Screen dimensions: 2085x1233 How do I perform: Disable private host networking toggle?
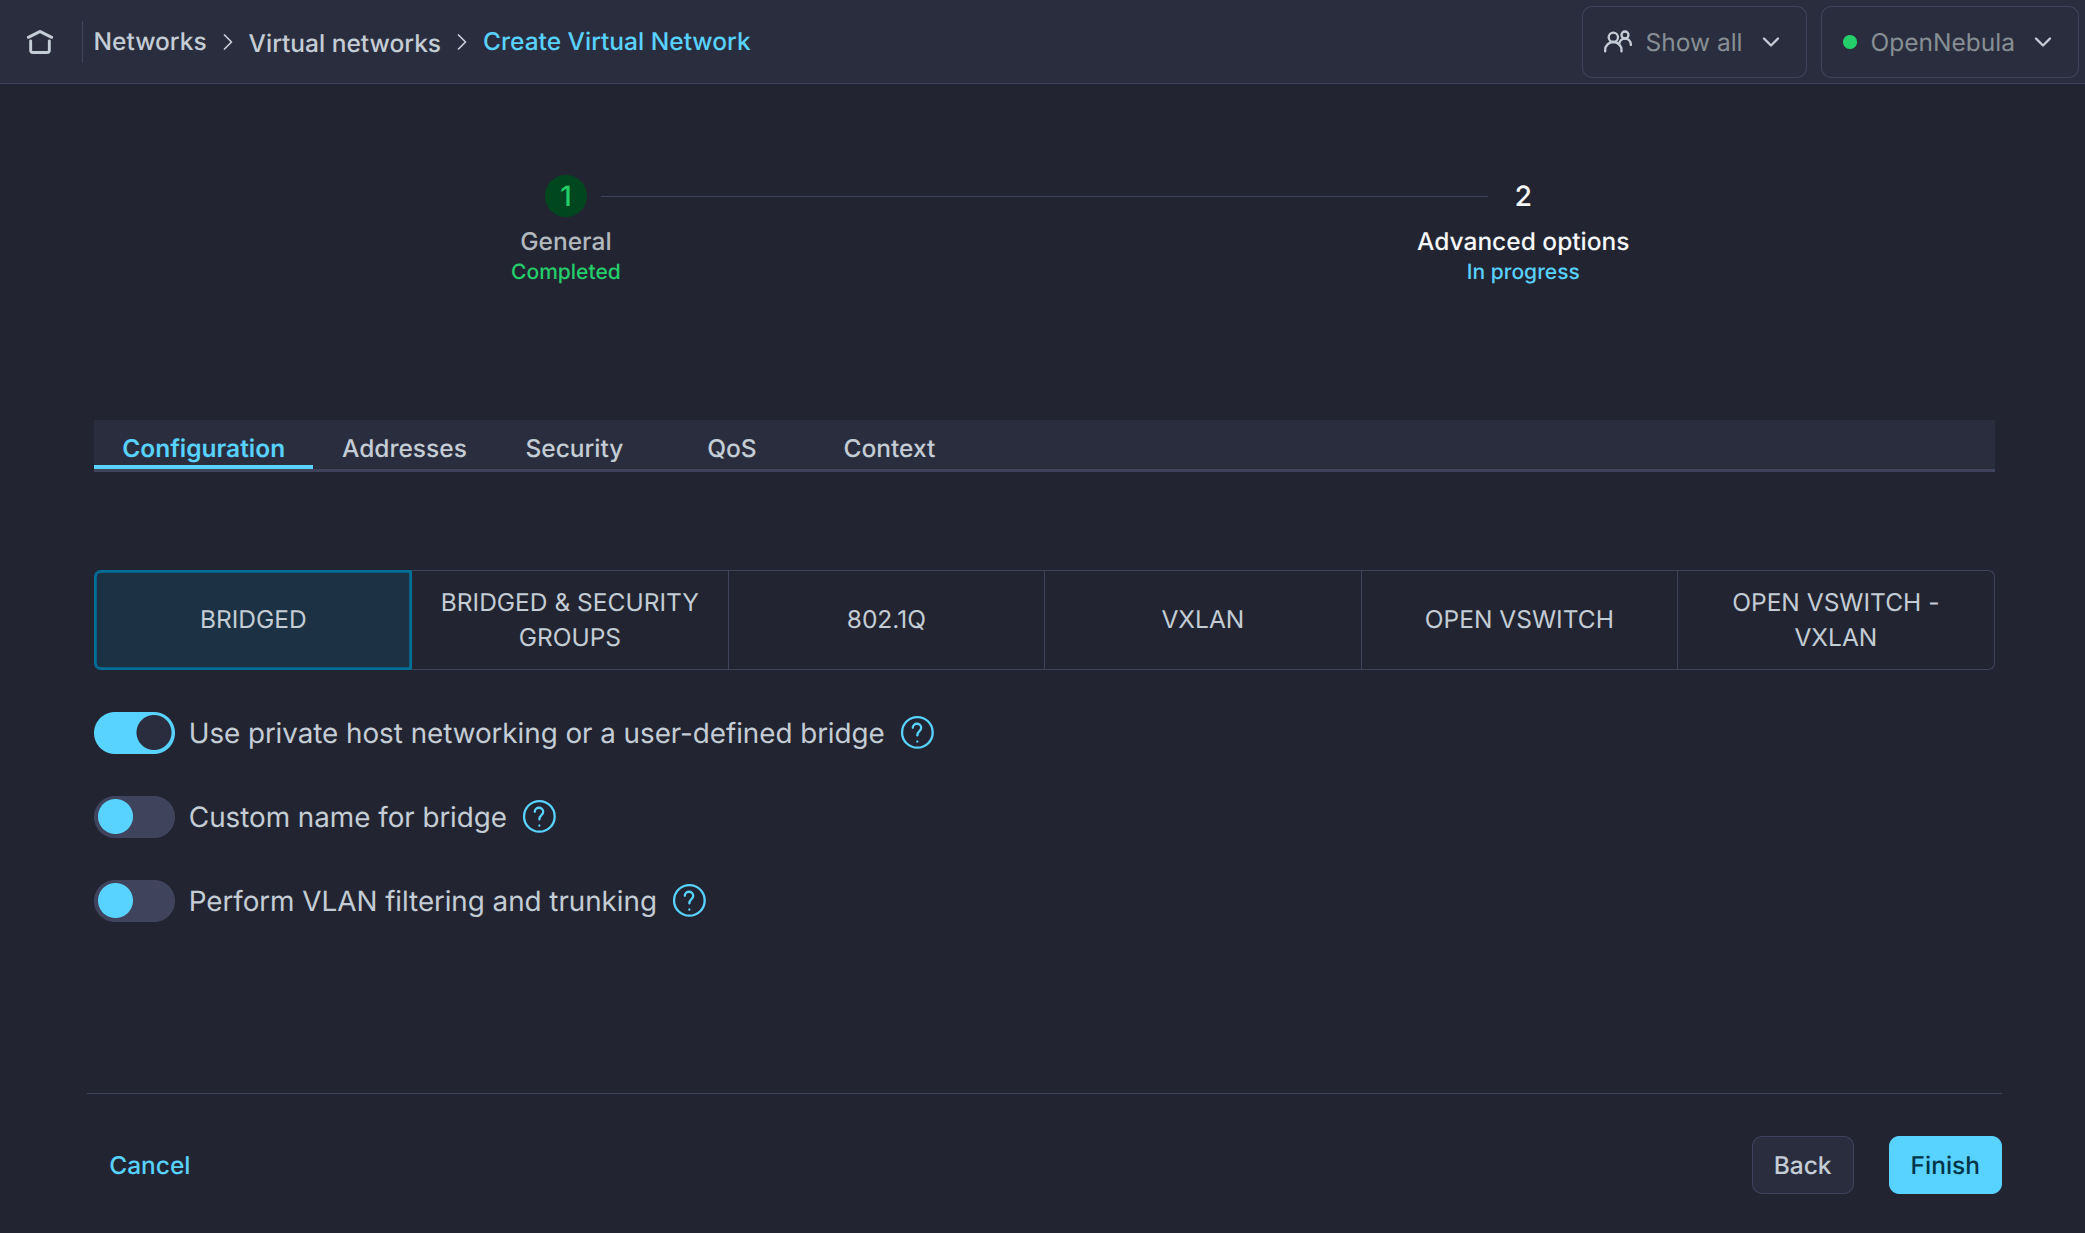point(134,733)
